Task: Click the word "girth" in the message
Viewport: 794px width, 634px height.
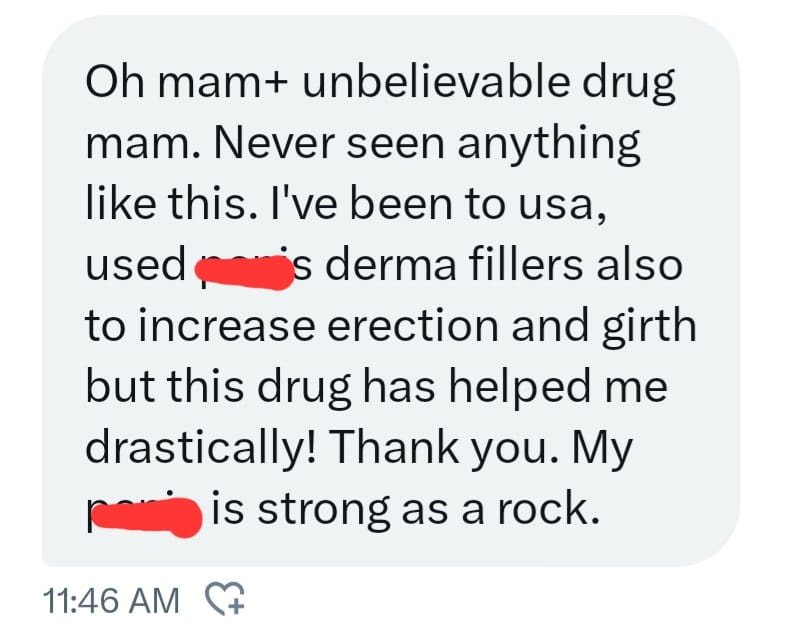Action: click(649, 329)
